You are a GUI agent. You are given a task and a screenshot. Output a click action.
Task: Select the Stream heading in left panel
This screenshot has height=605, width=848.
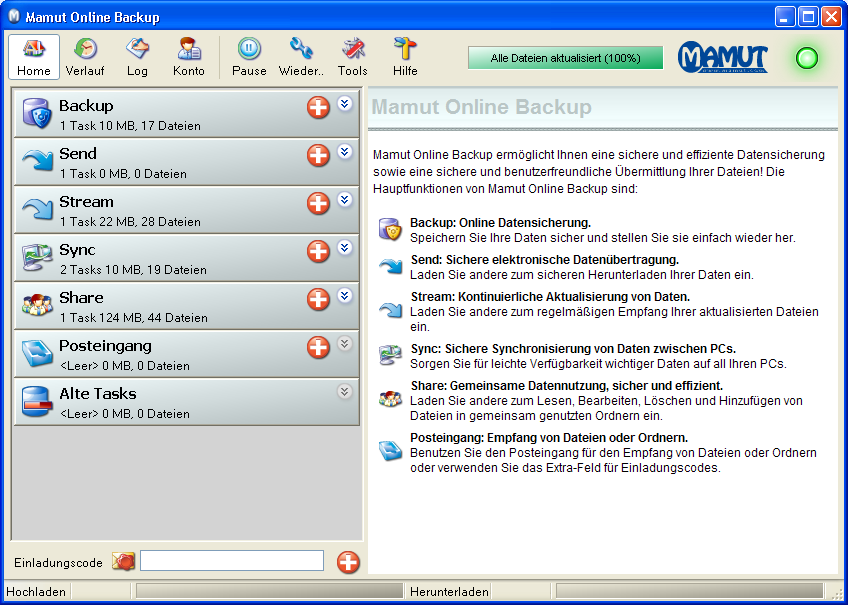(x=86, y=202)
